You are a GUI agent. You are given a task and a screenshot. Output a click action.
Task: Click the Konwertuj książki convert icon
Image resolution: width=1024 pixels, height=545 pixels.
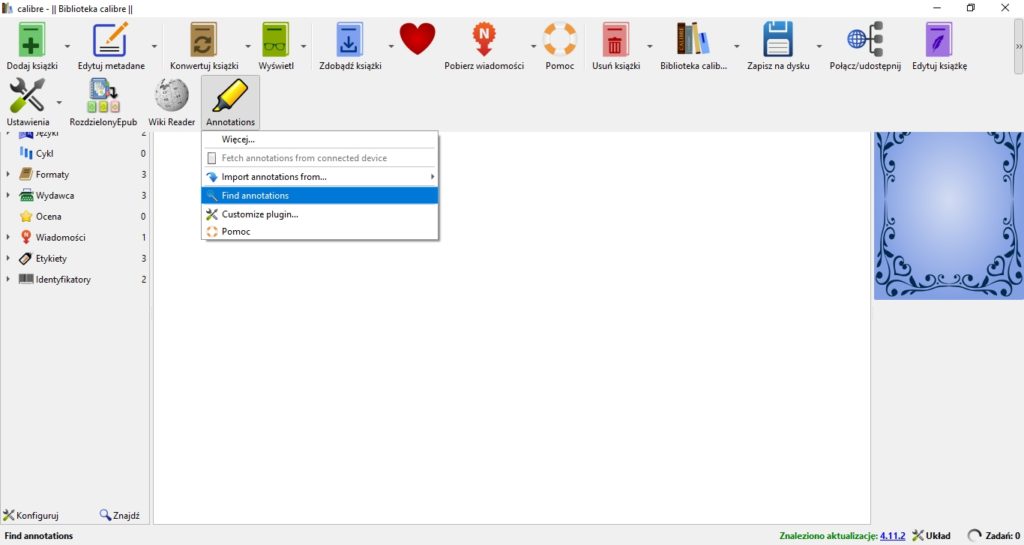[x=203, y=39]
